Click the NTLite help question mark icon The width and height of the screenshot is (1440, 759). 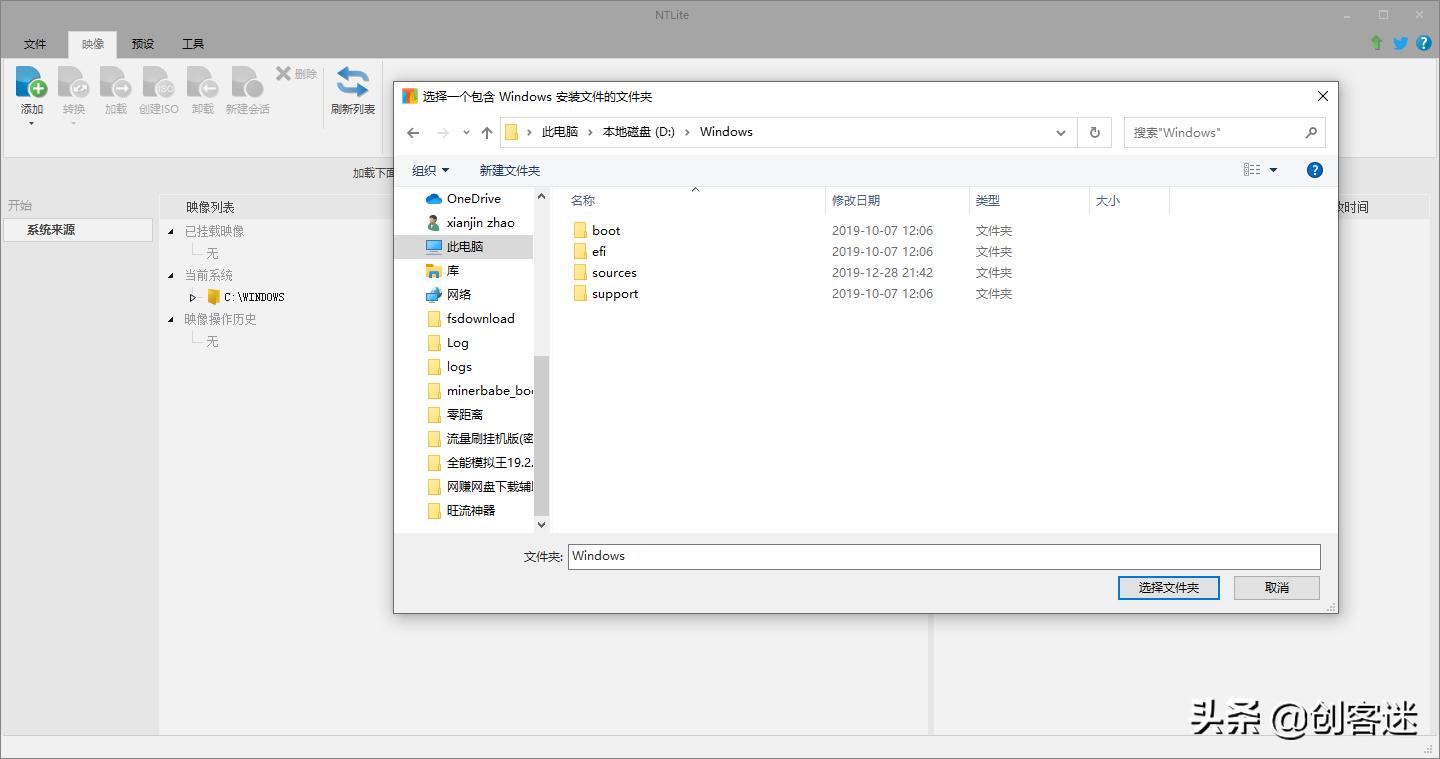coord(1423,43)
